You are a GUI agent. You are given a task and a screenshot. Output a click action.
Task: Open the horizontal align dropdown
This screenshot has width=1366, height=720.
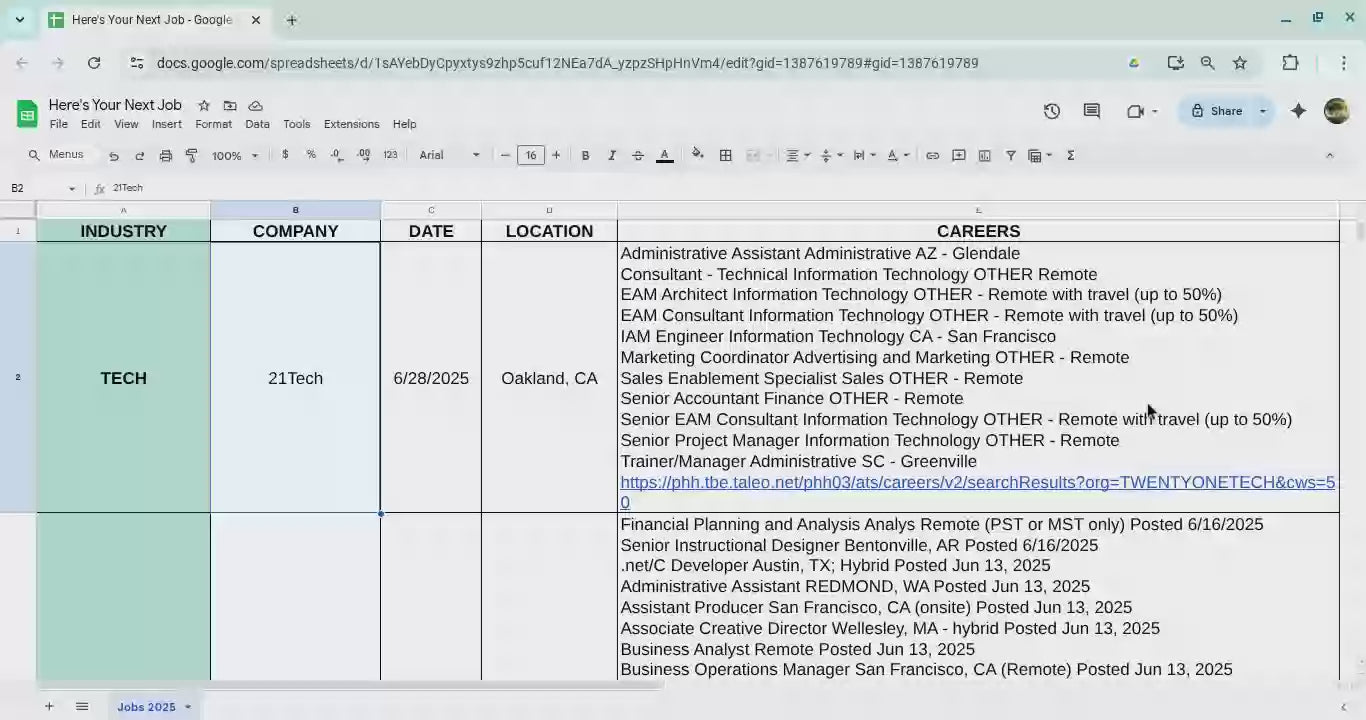[798, 155]
